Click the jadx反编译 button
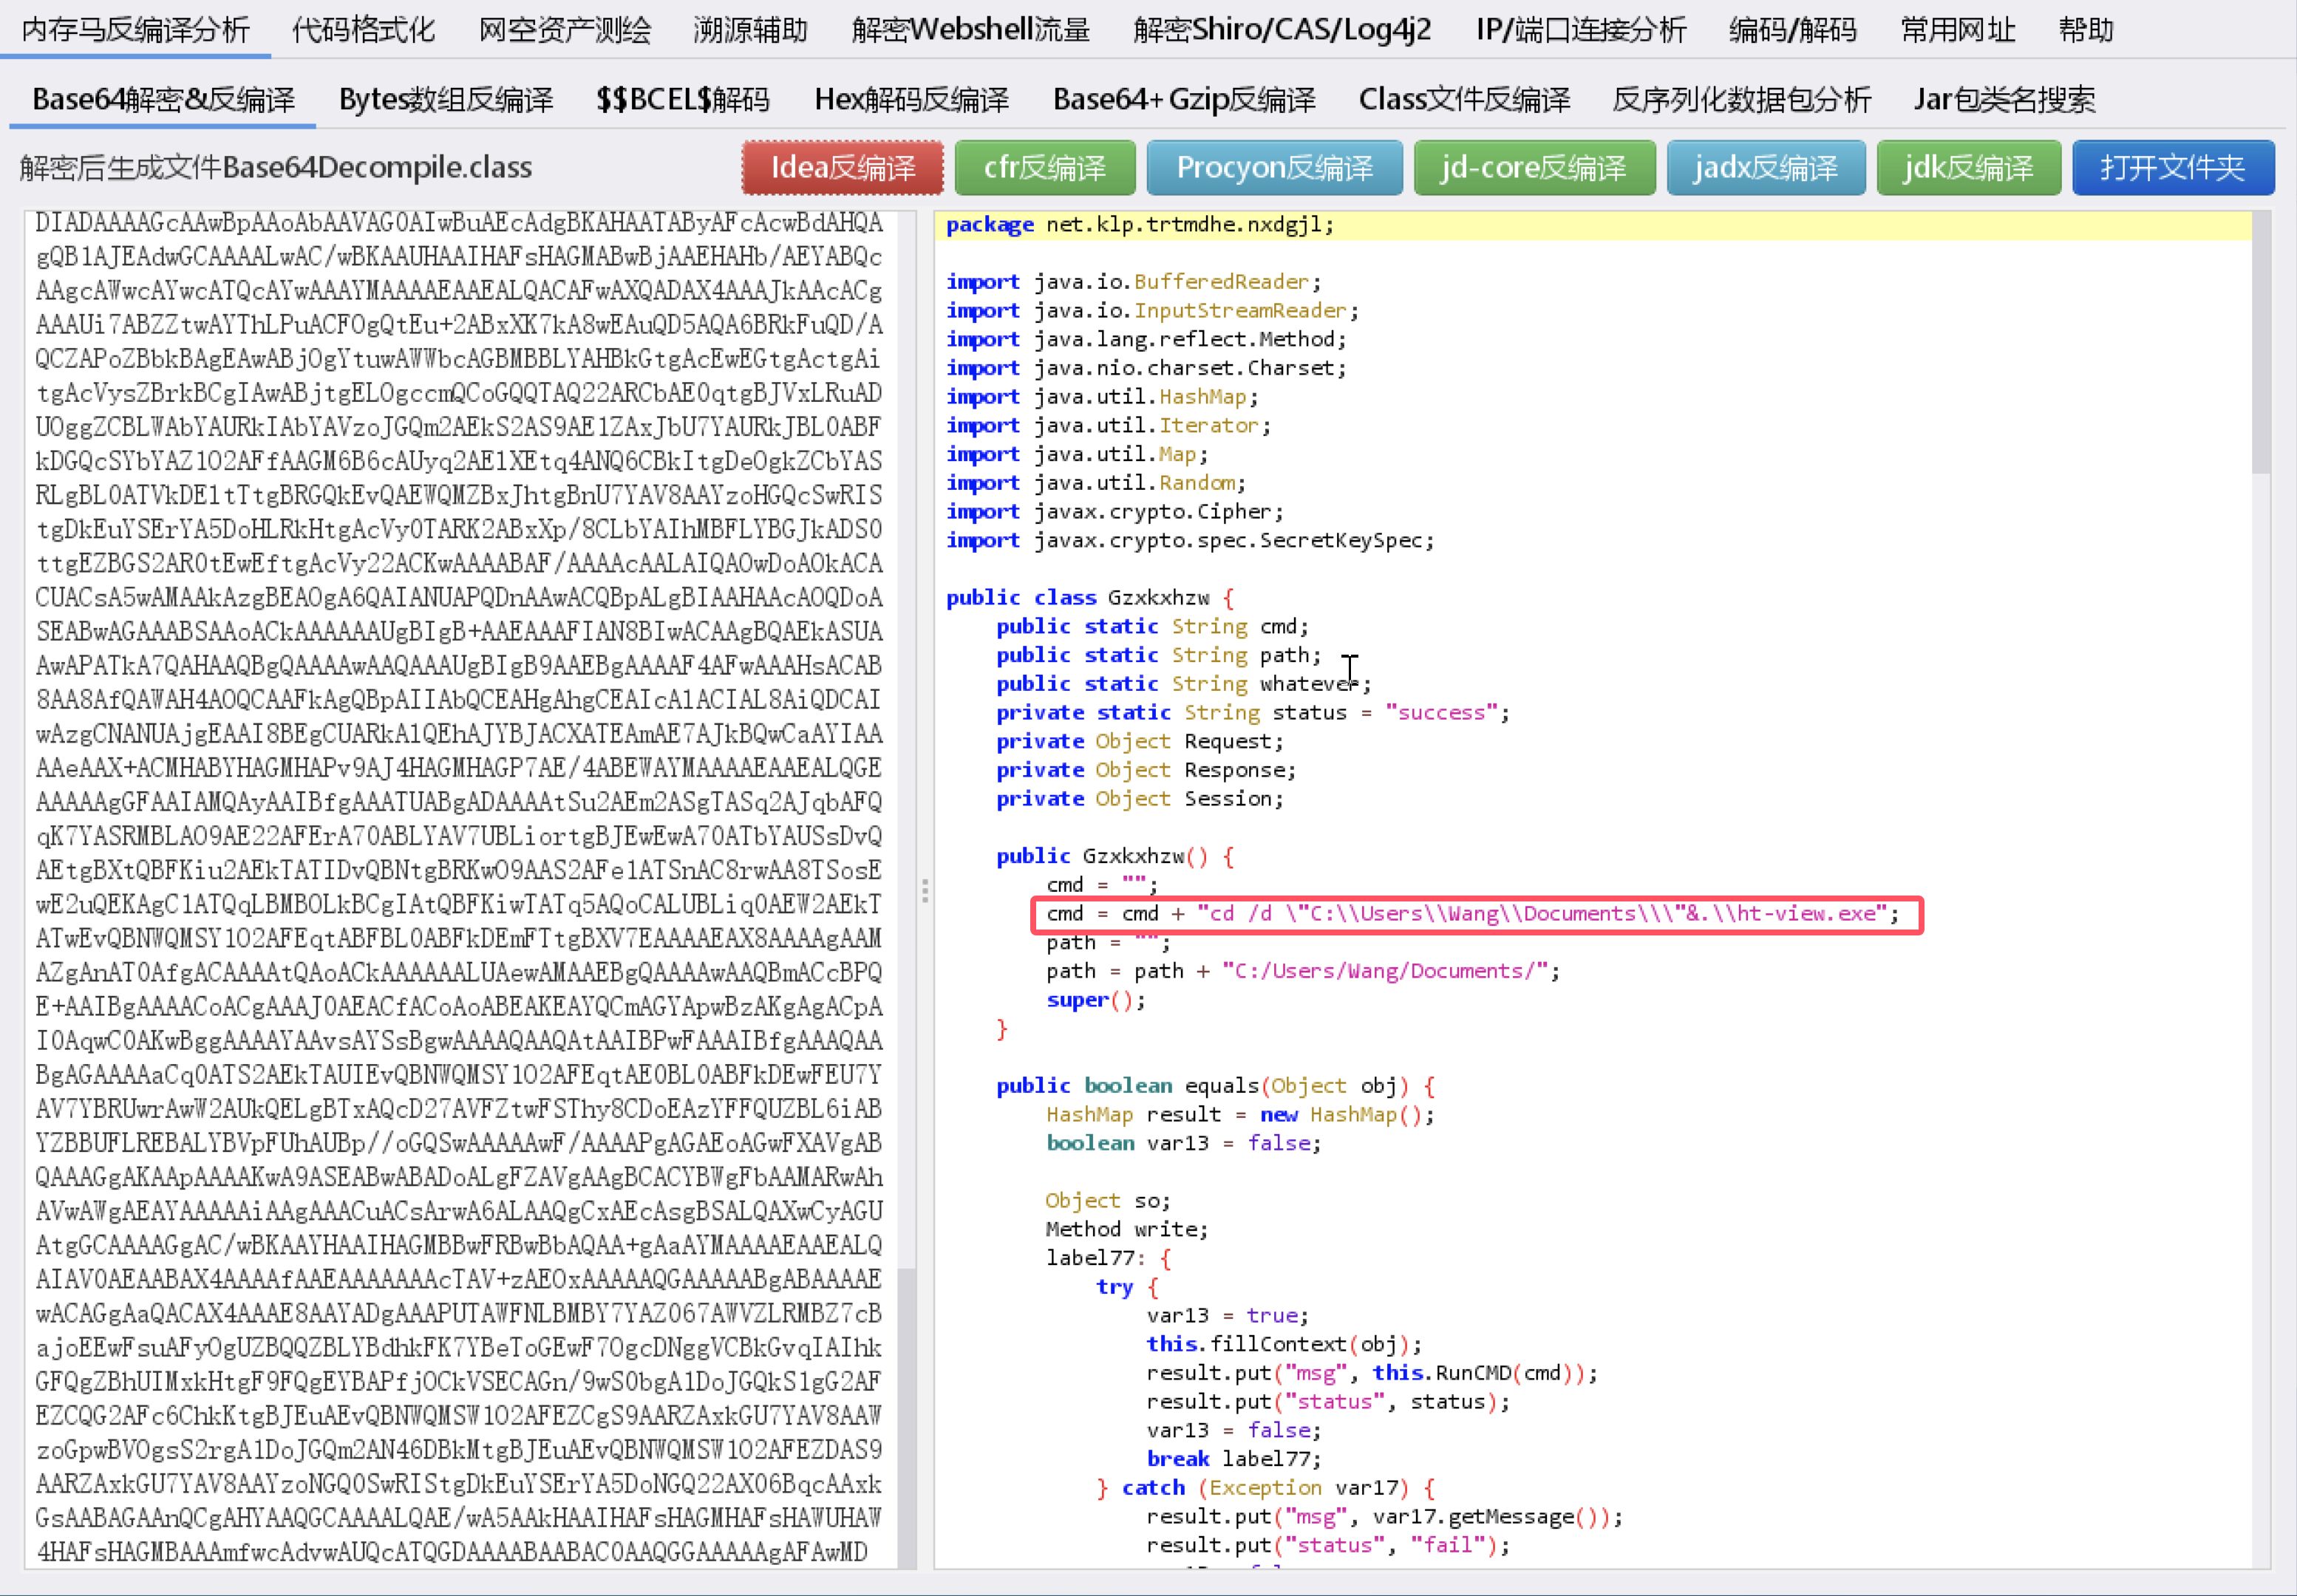The height and width of the screenshot is (1596, 2297). click(x=1766, y=168)
